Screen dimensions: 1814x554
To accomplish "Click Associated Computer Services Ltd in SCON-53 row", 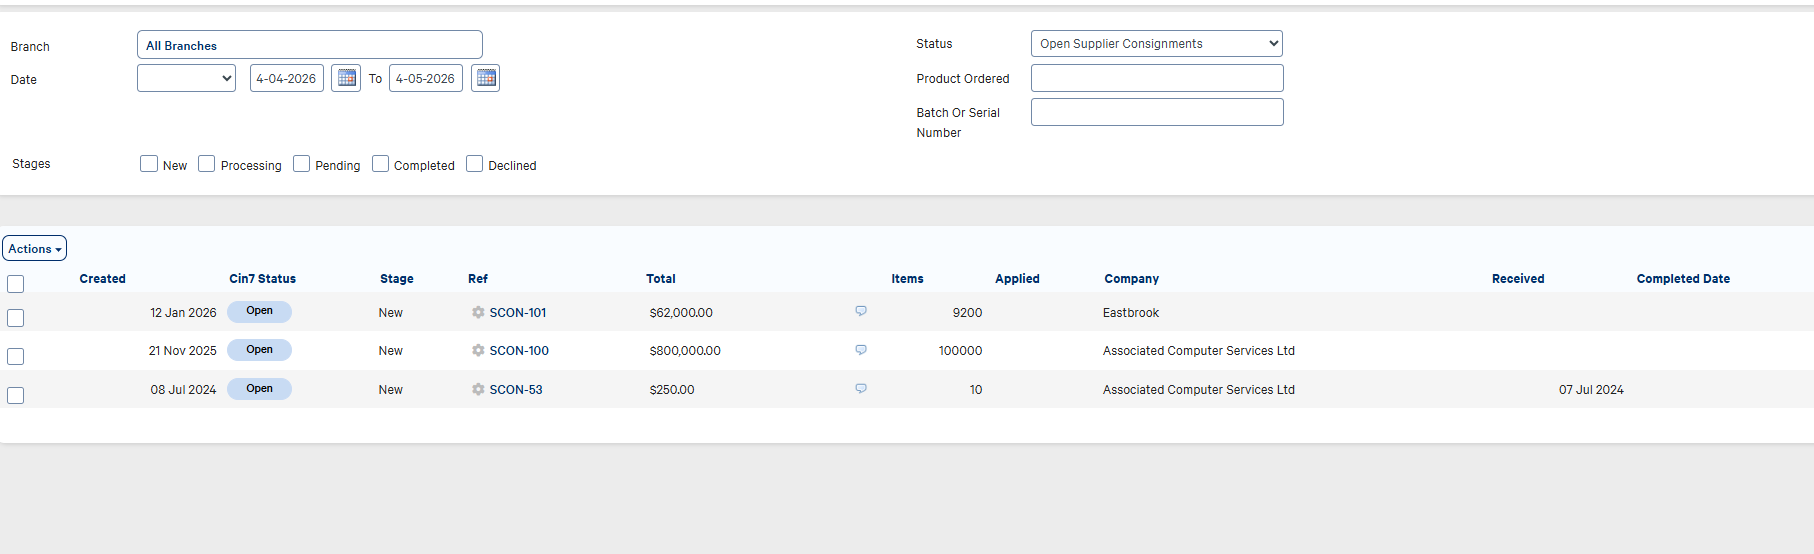I will coord(1199,390).
